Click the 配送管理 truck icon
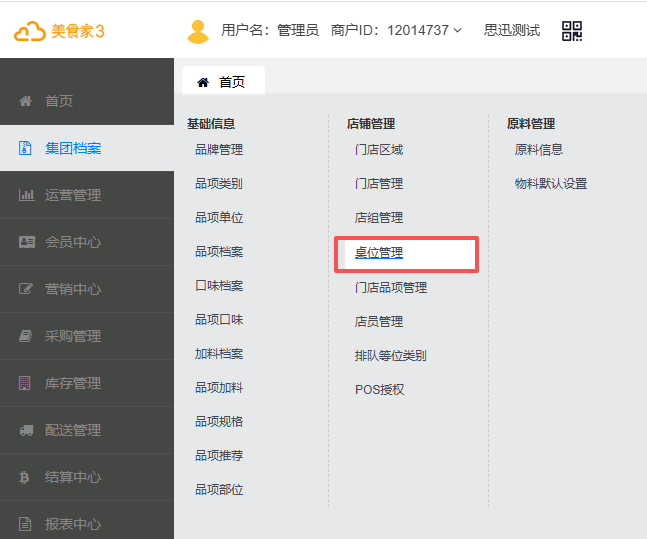 [26, 430]
